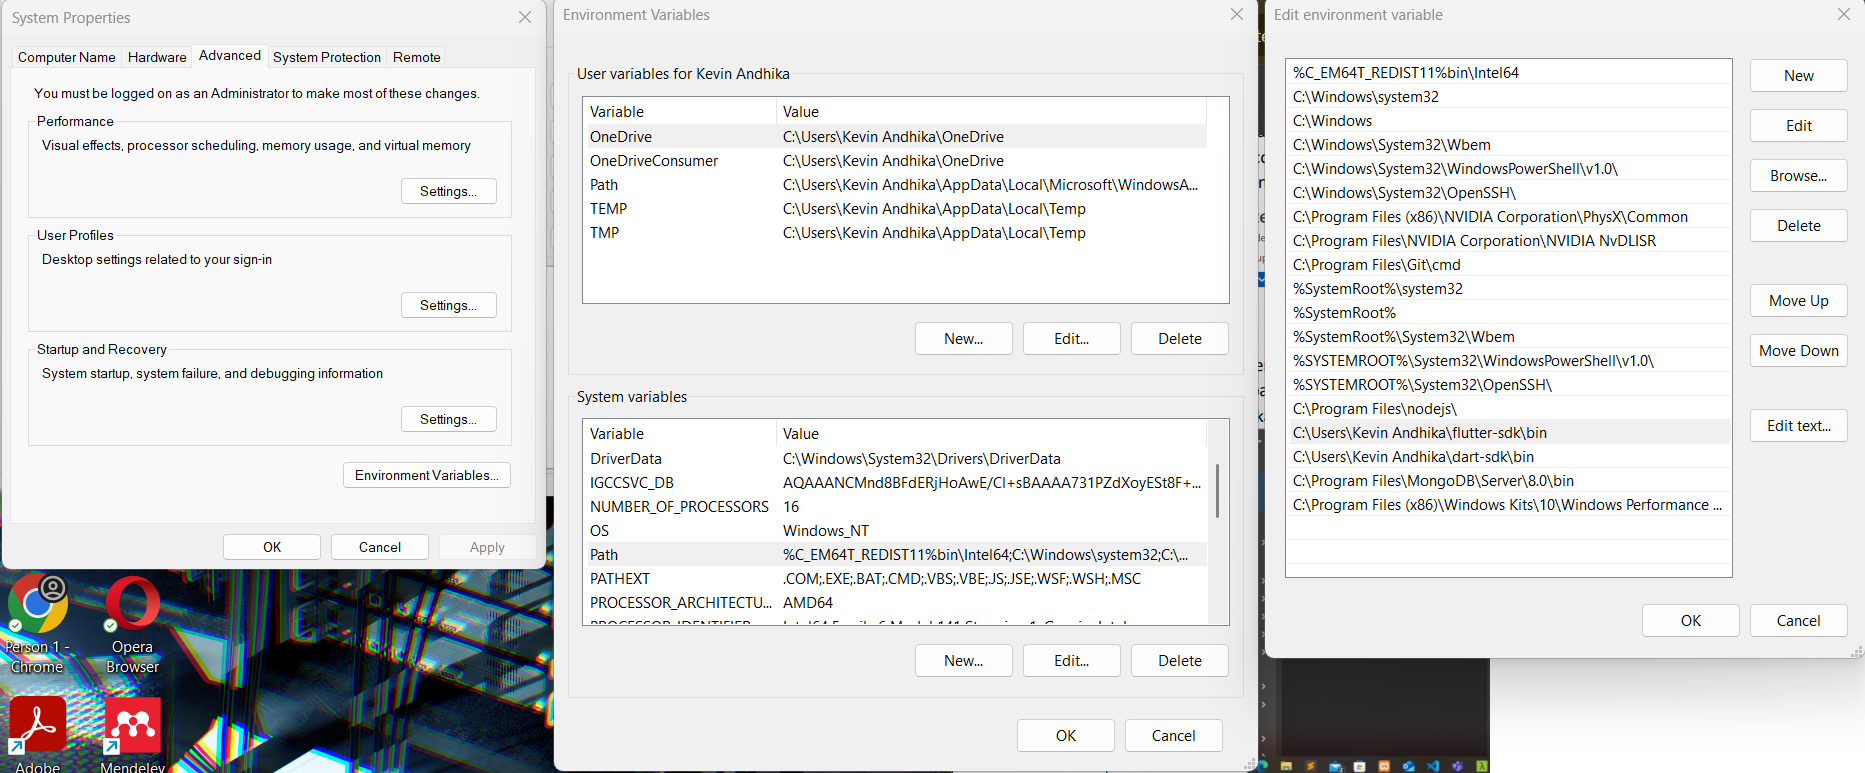Open Microsoft Store from the taskbar
The image size is (1865, 773).
(1359, 766)
